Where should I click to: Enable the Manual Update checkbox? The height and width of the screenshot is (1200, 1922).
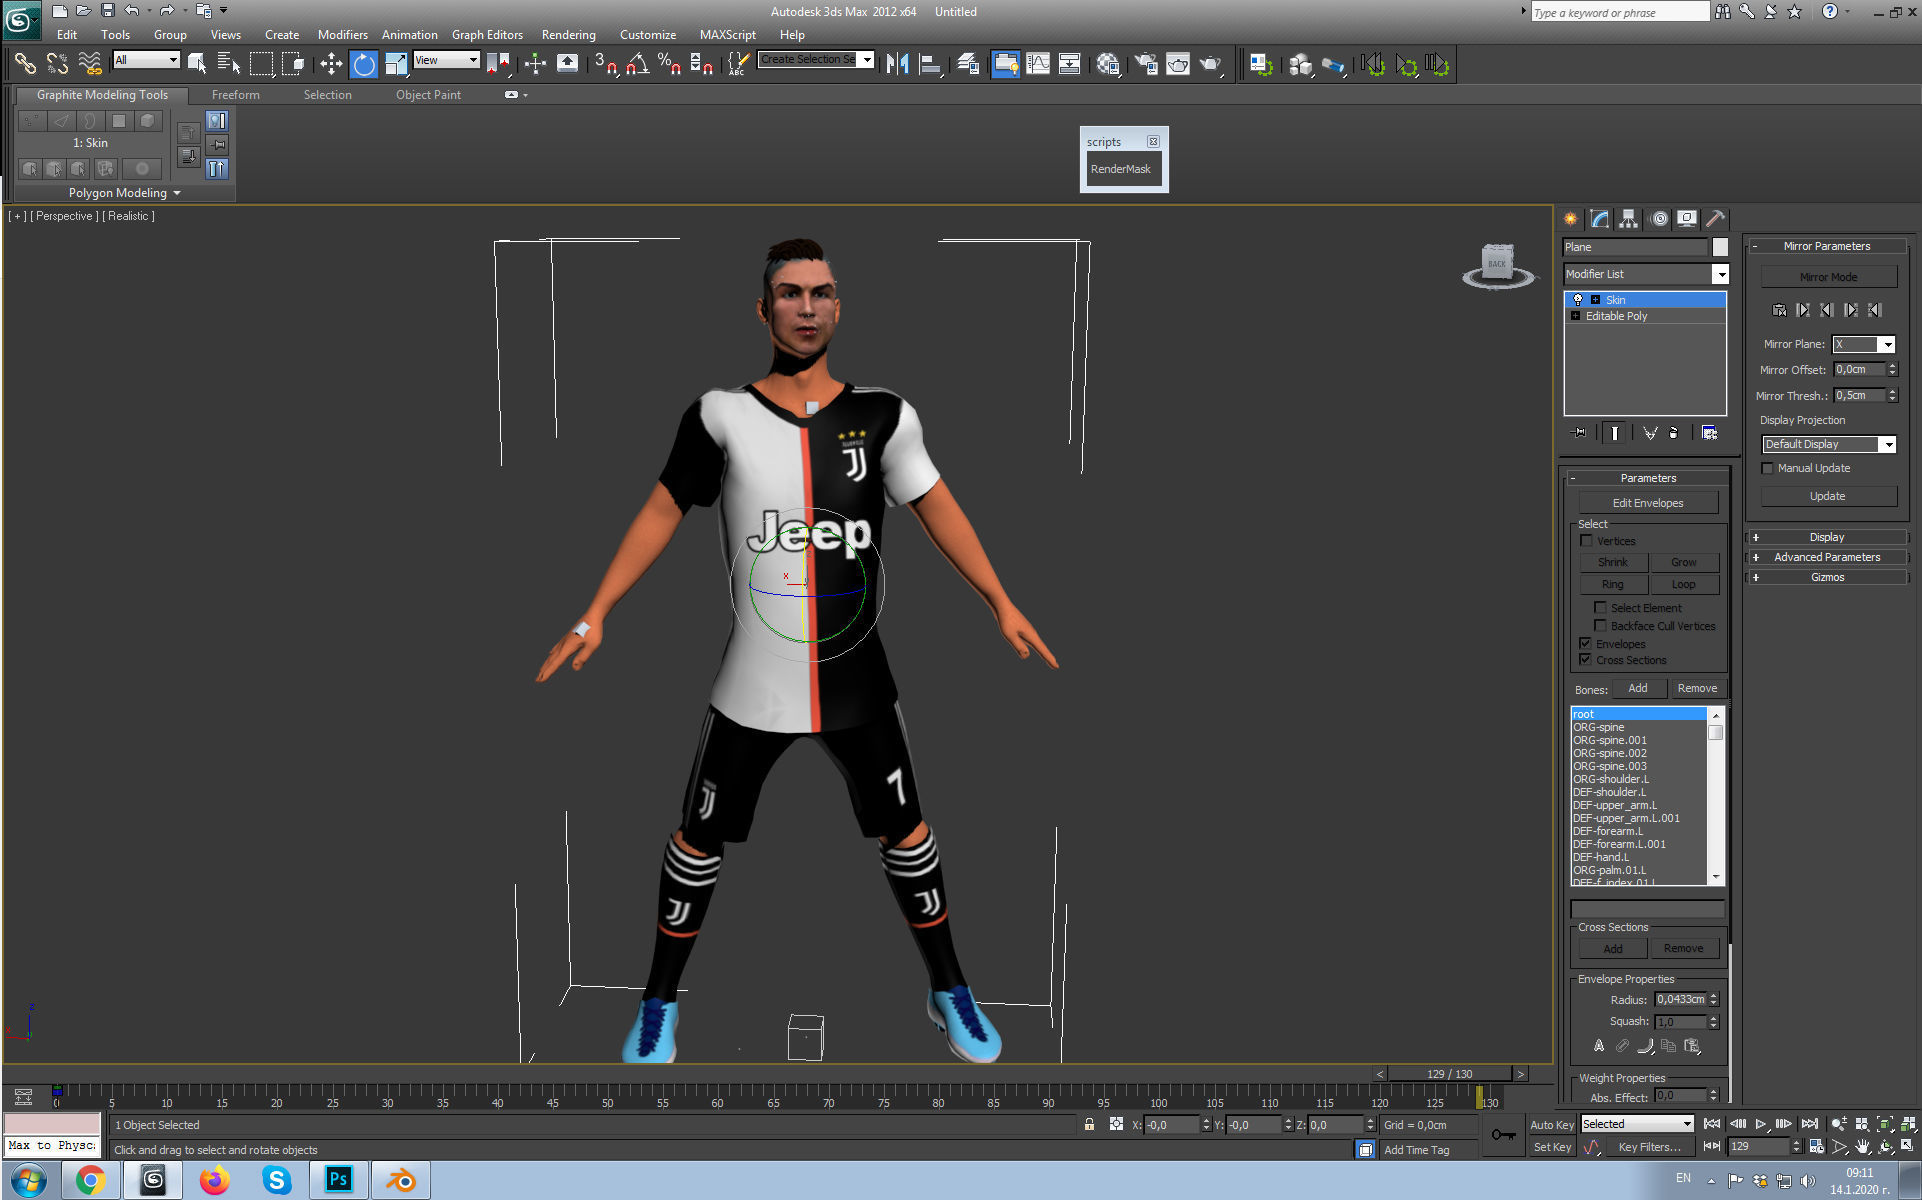point(1767,468)
